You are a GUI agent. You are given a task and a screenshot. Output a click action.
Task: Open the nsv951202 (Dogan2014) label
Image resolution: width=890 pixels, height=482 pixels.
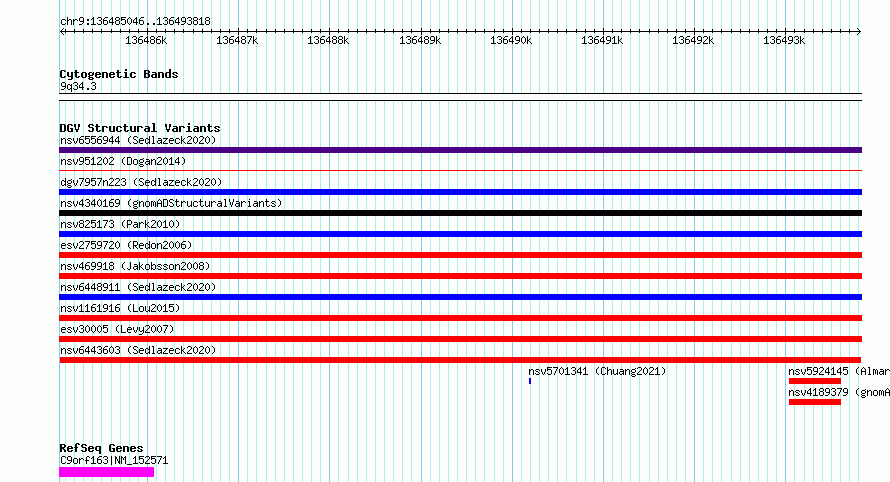[x=123, y=161]
